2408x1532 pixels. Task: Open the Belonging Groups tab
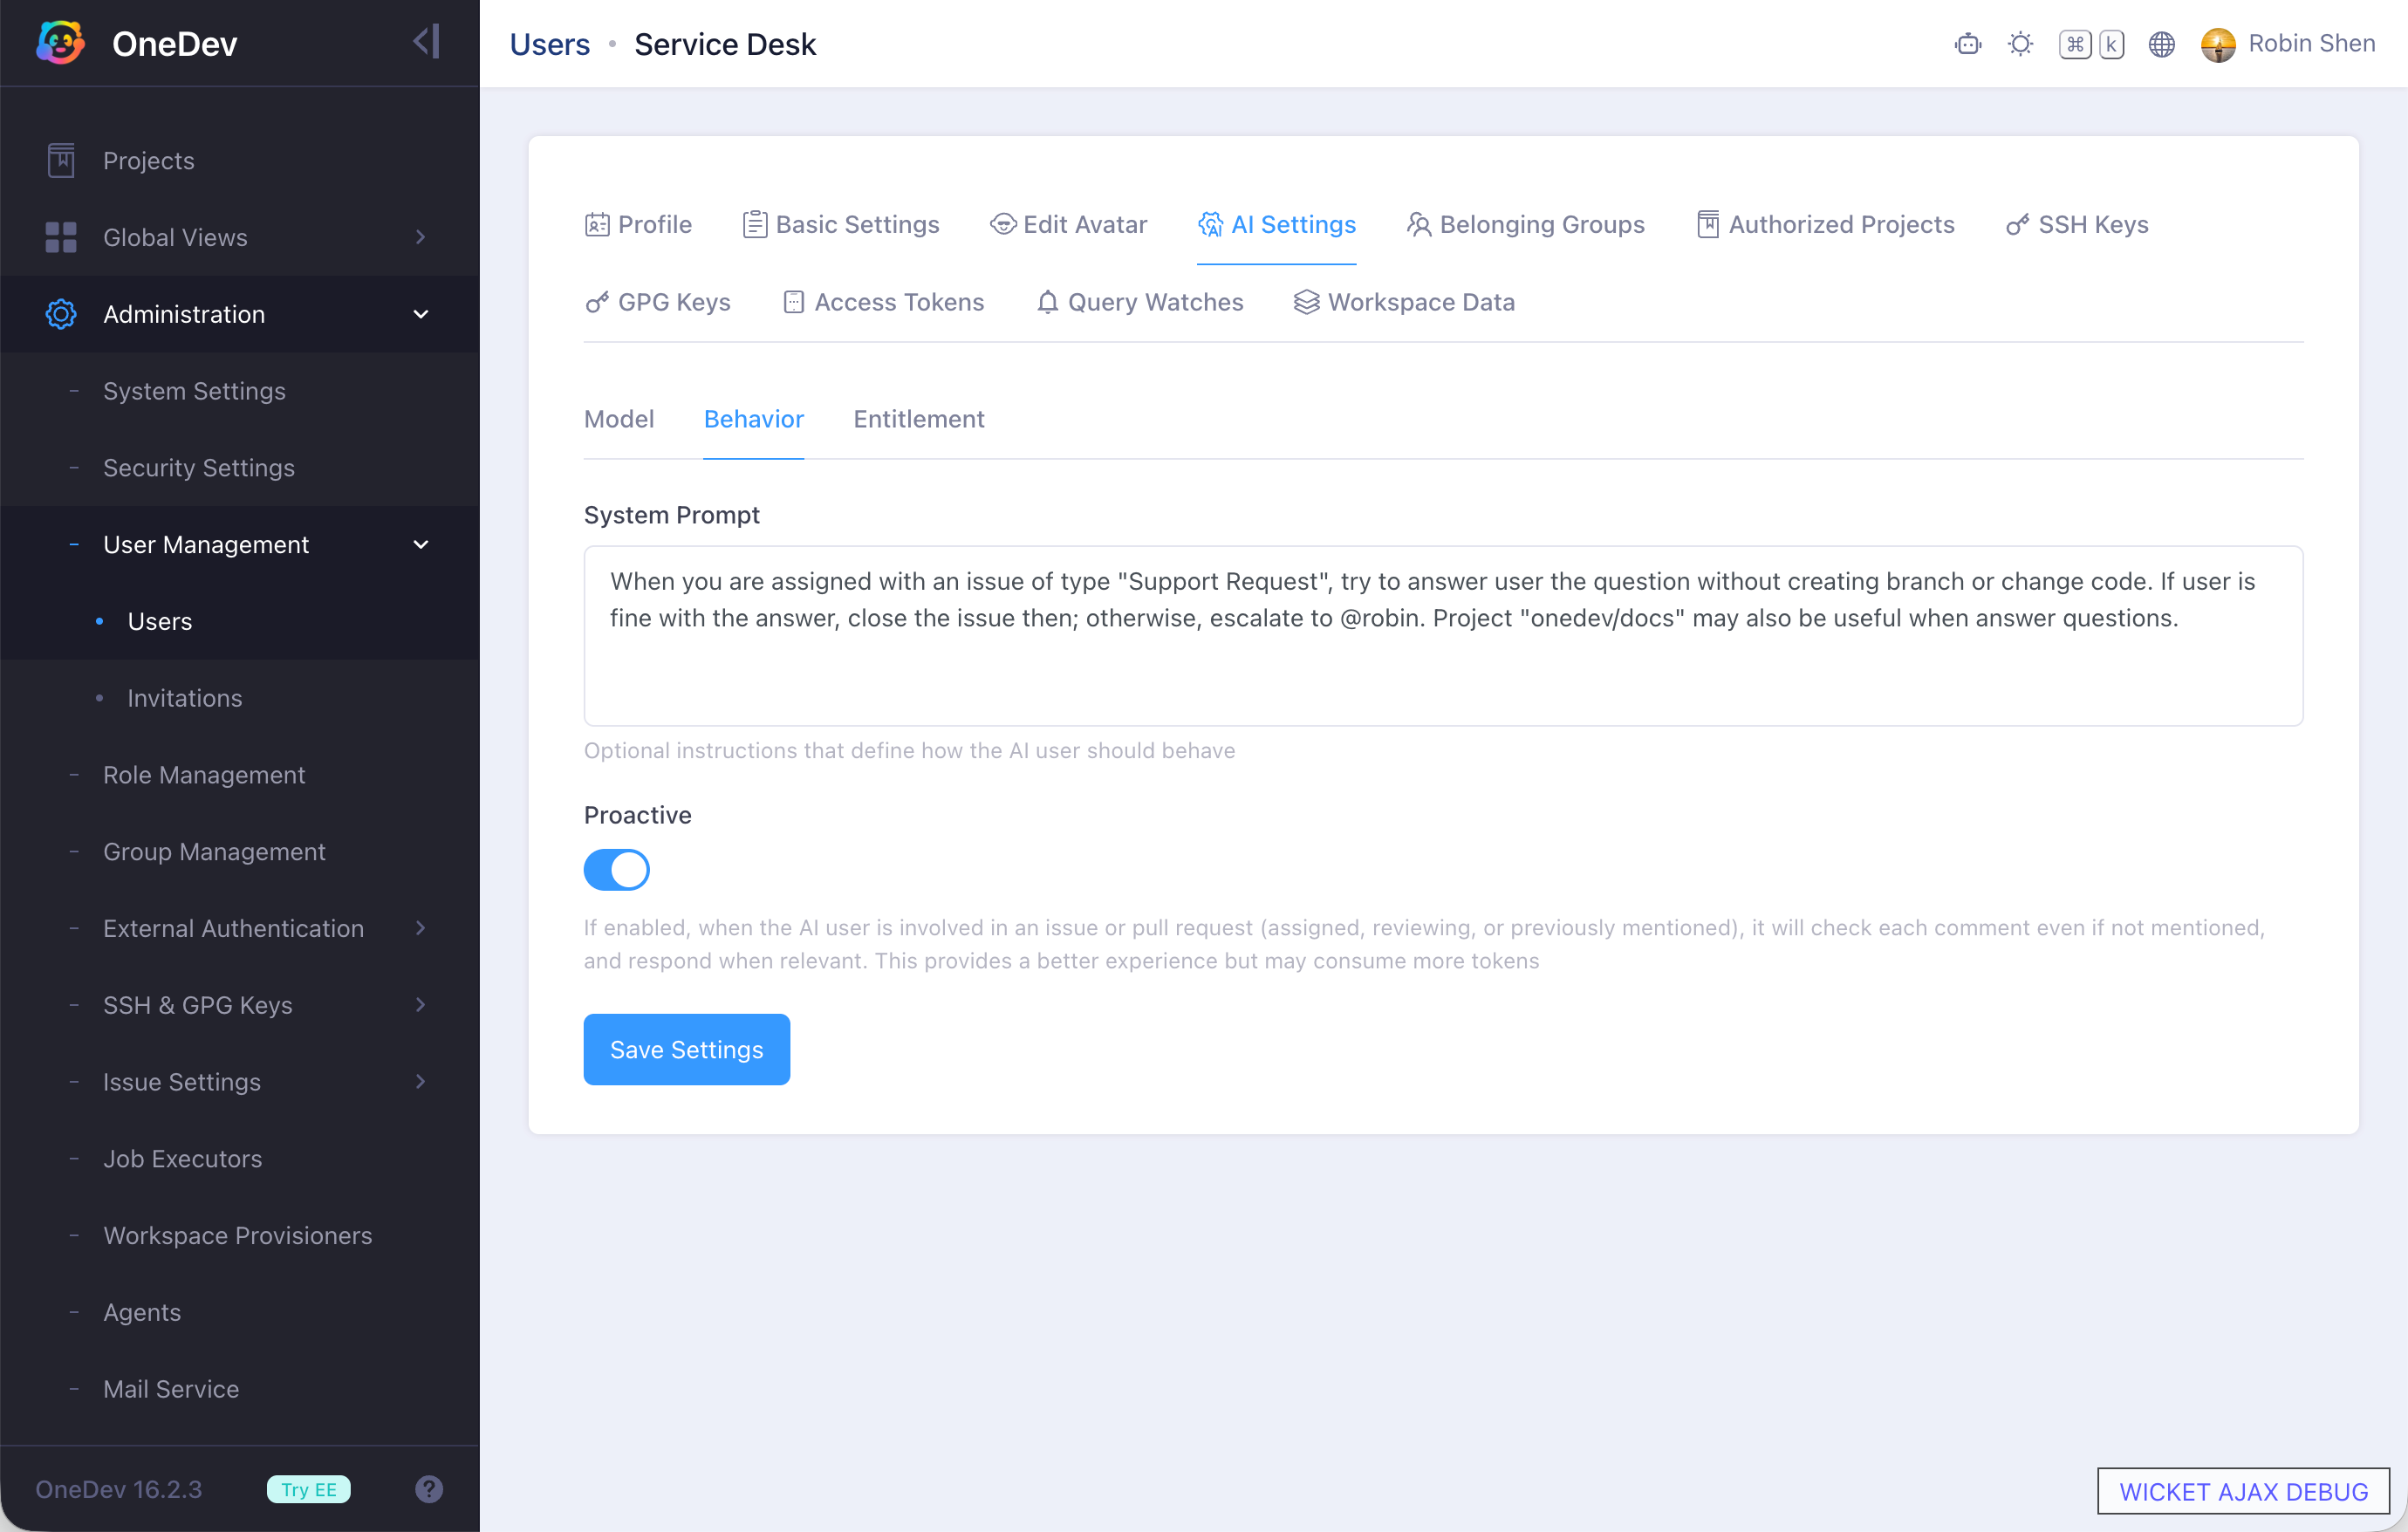point(1525,224)
